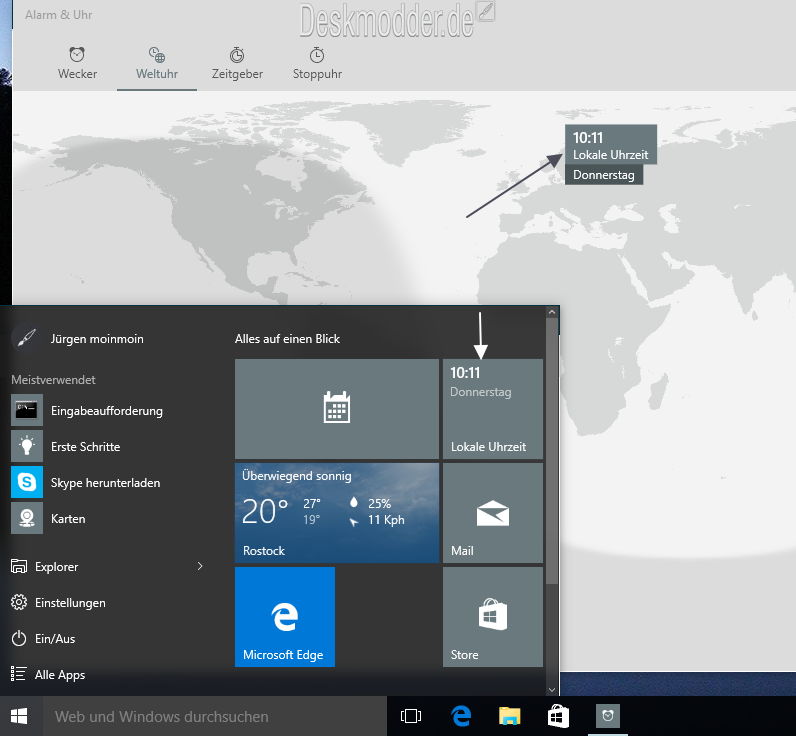Switch to the Stoppuhr tab
Viewport: 796px width, 736px height.
click(317, 63)
